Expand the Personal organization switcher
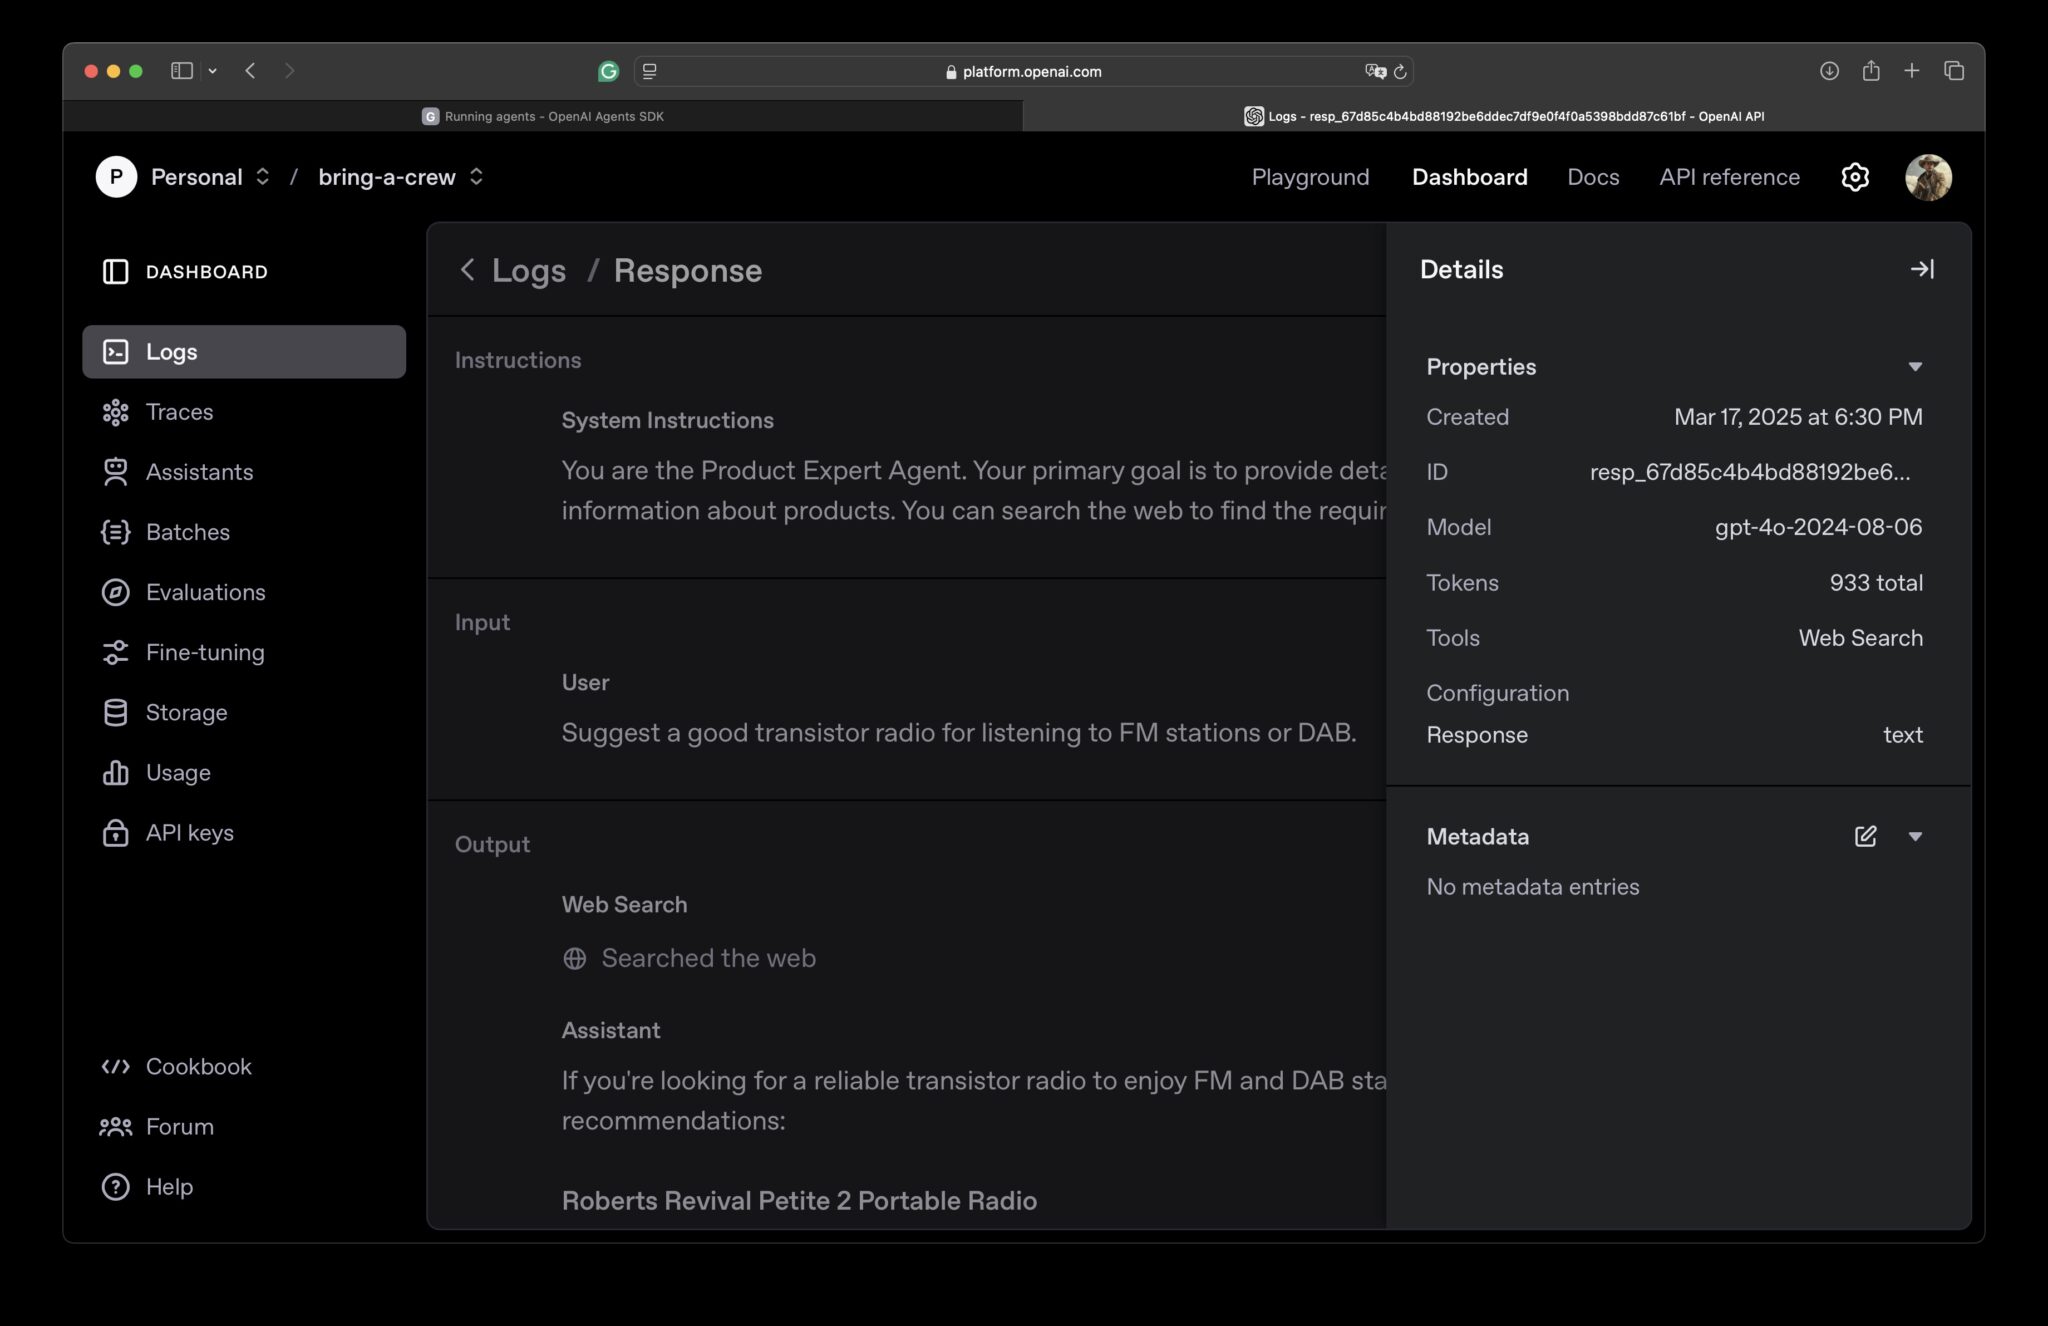The width and height of the screenshot is (2048, 1326). point(263,176)
